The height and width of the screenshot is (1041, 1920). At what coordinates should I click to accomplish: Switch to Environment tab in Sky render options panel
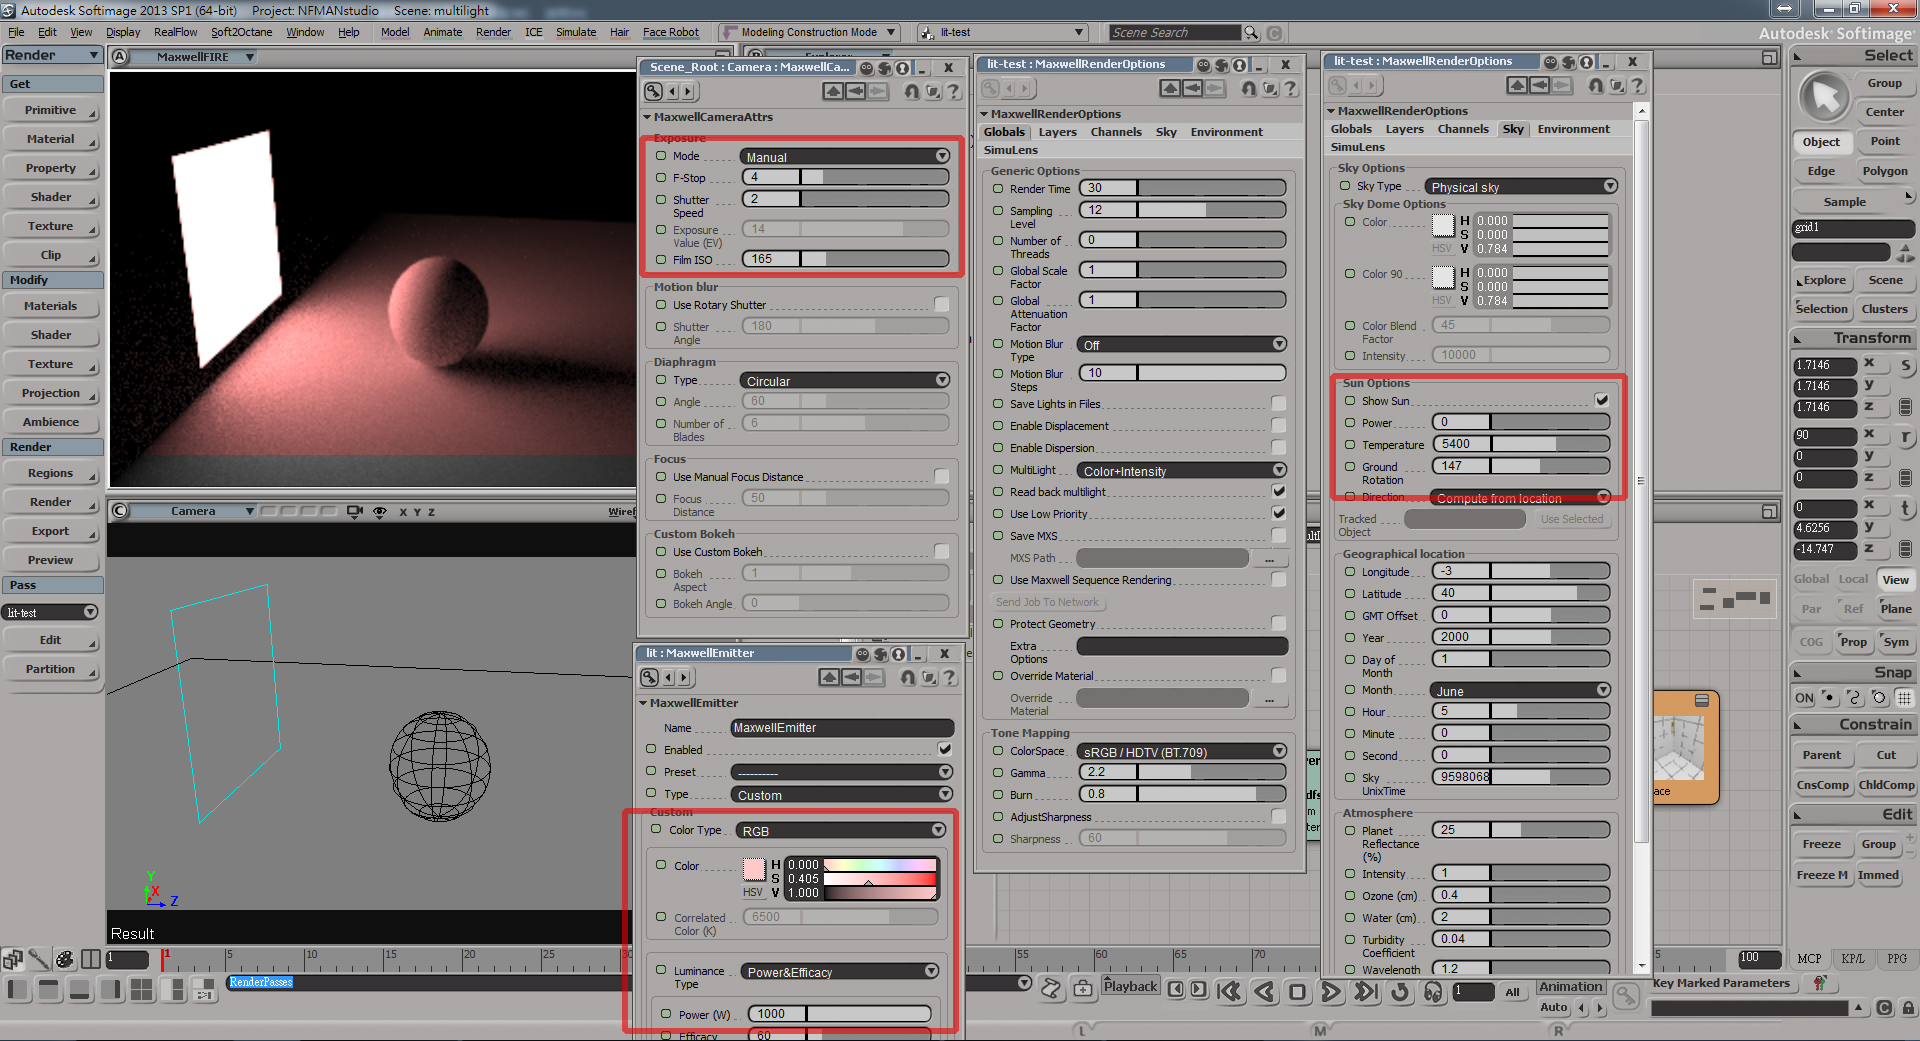point(1573,129)
